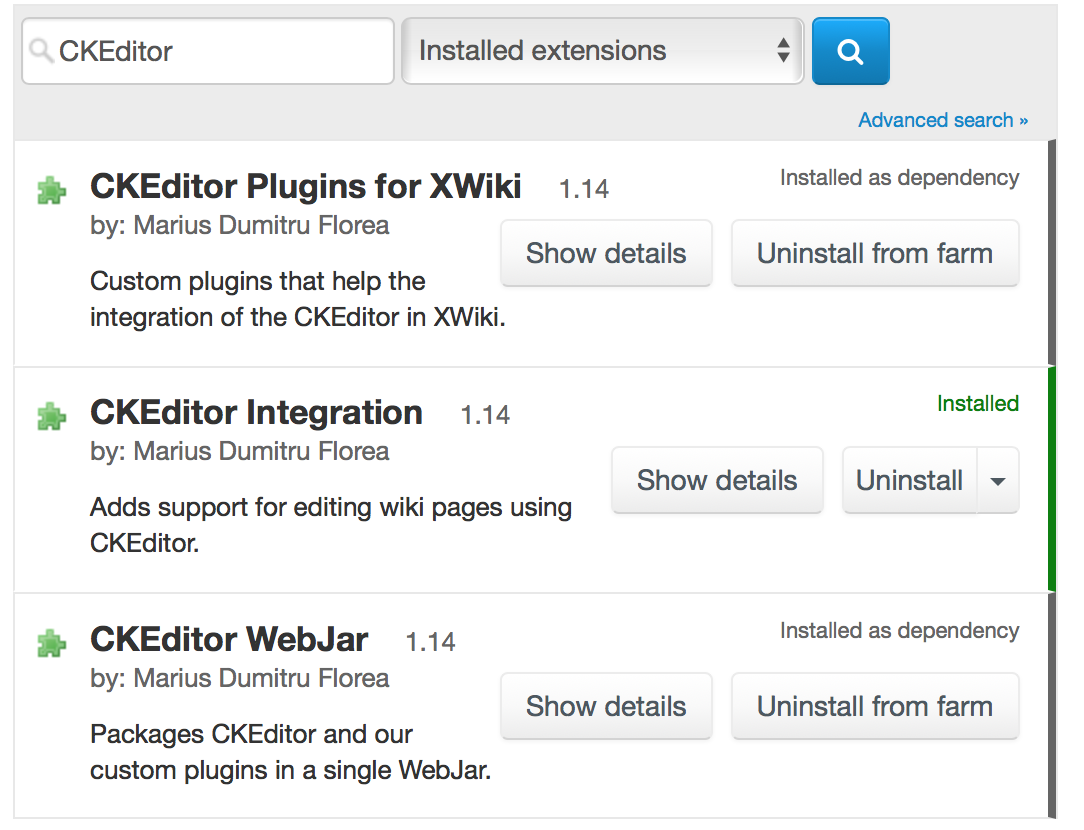
Task: Click version 1.14 next to CKEditor Integration
Action: point(485,415)
